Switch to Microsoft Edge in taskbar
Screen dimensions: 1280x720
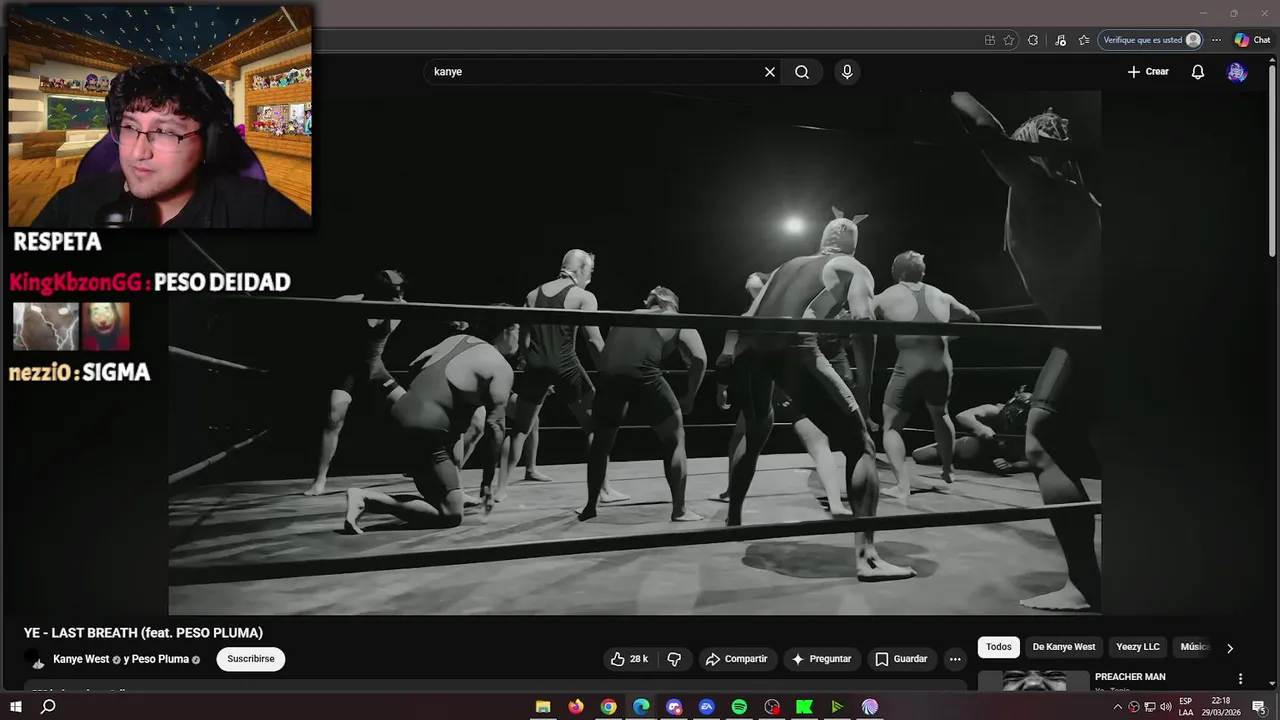pos(641,707)
